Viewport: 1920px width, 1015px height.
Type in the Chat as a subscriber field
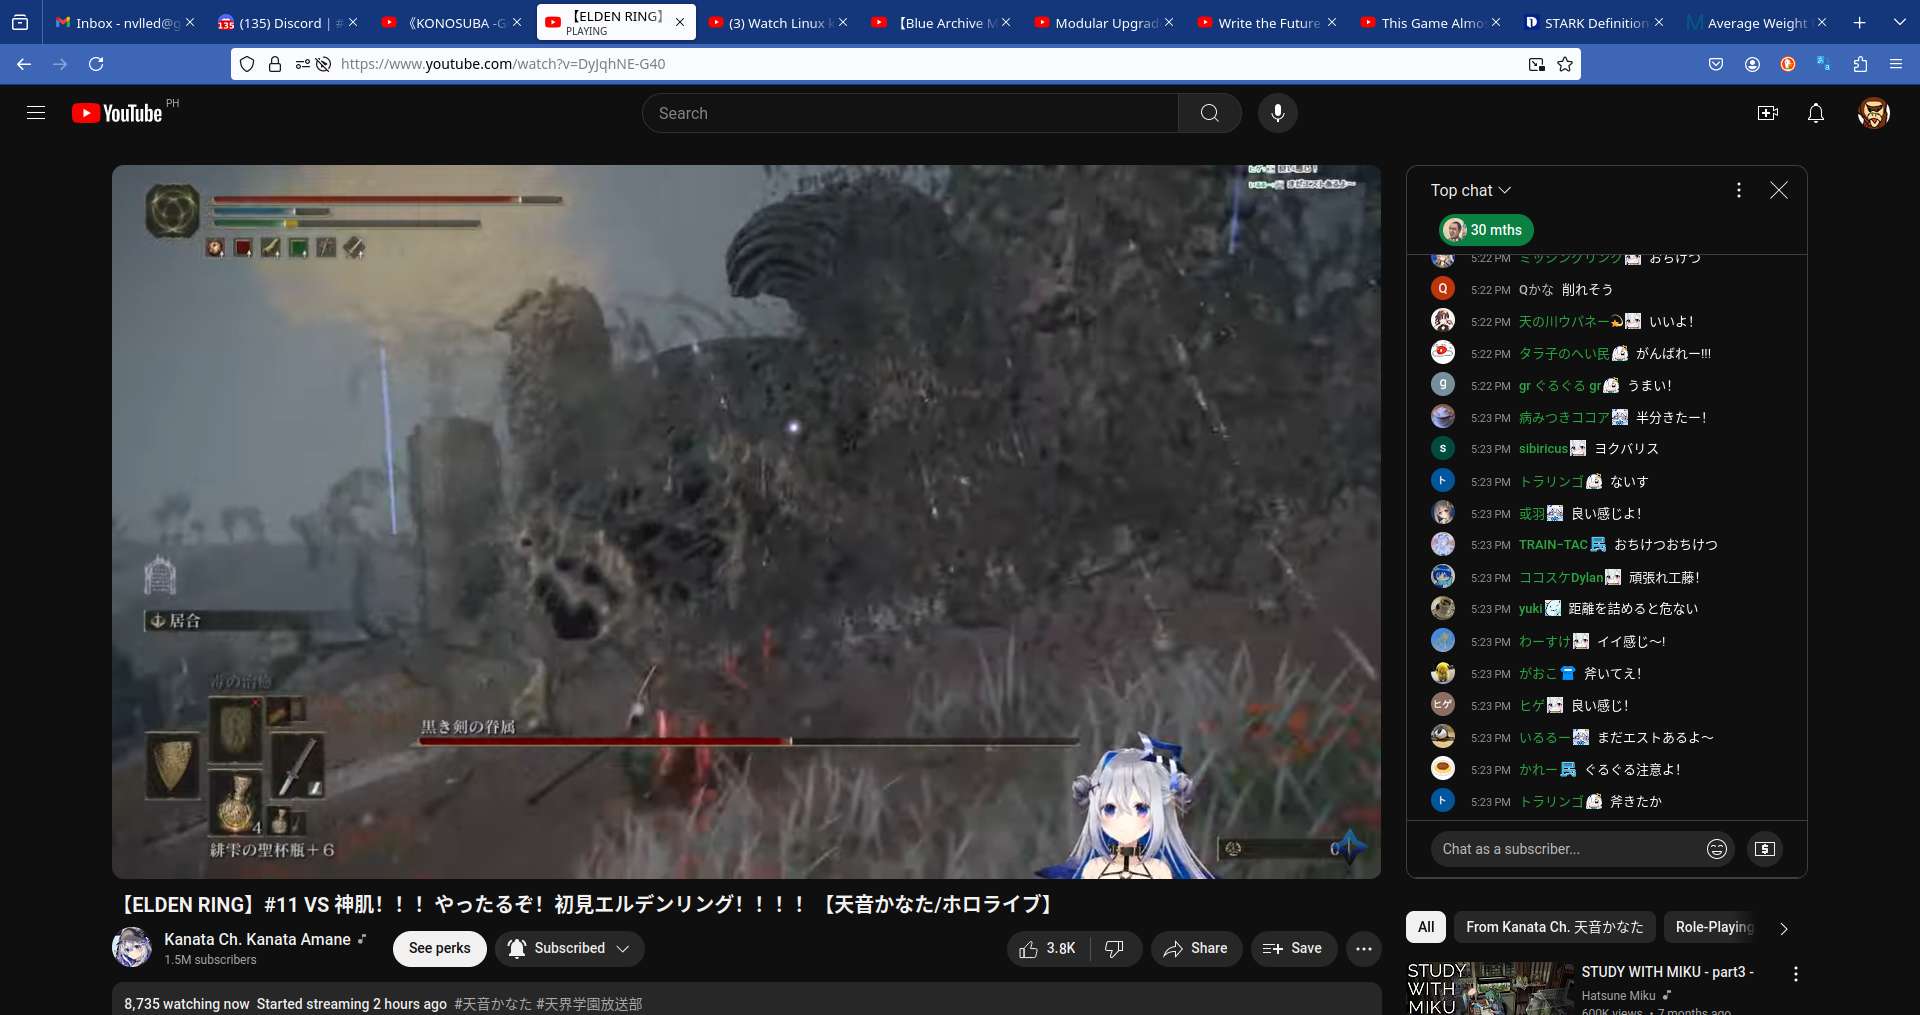1565,849
